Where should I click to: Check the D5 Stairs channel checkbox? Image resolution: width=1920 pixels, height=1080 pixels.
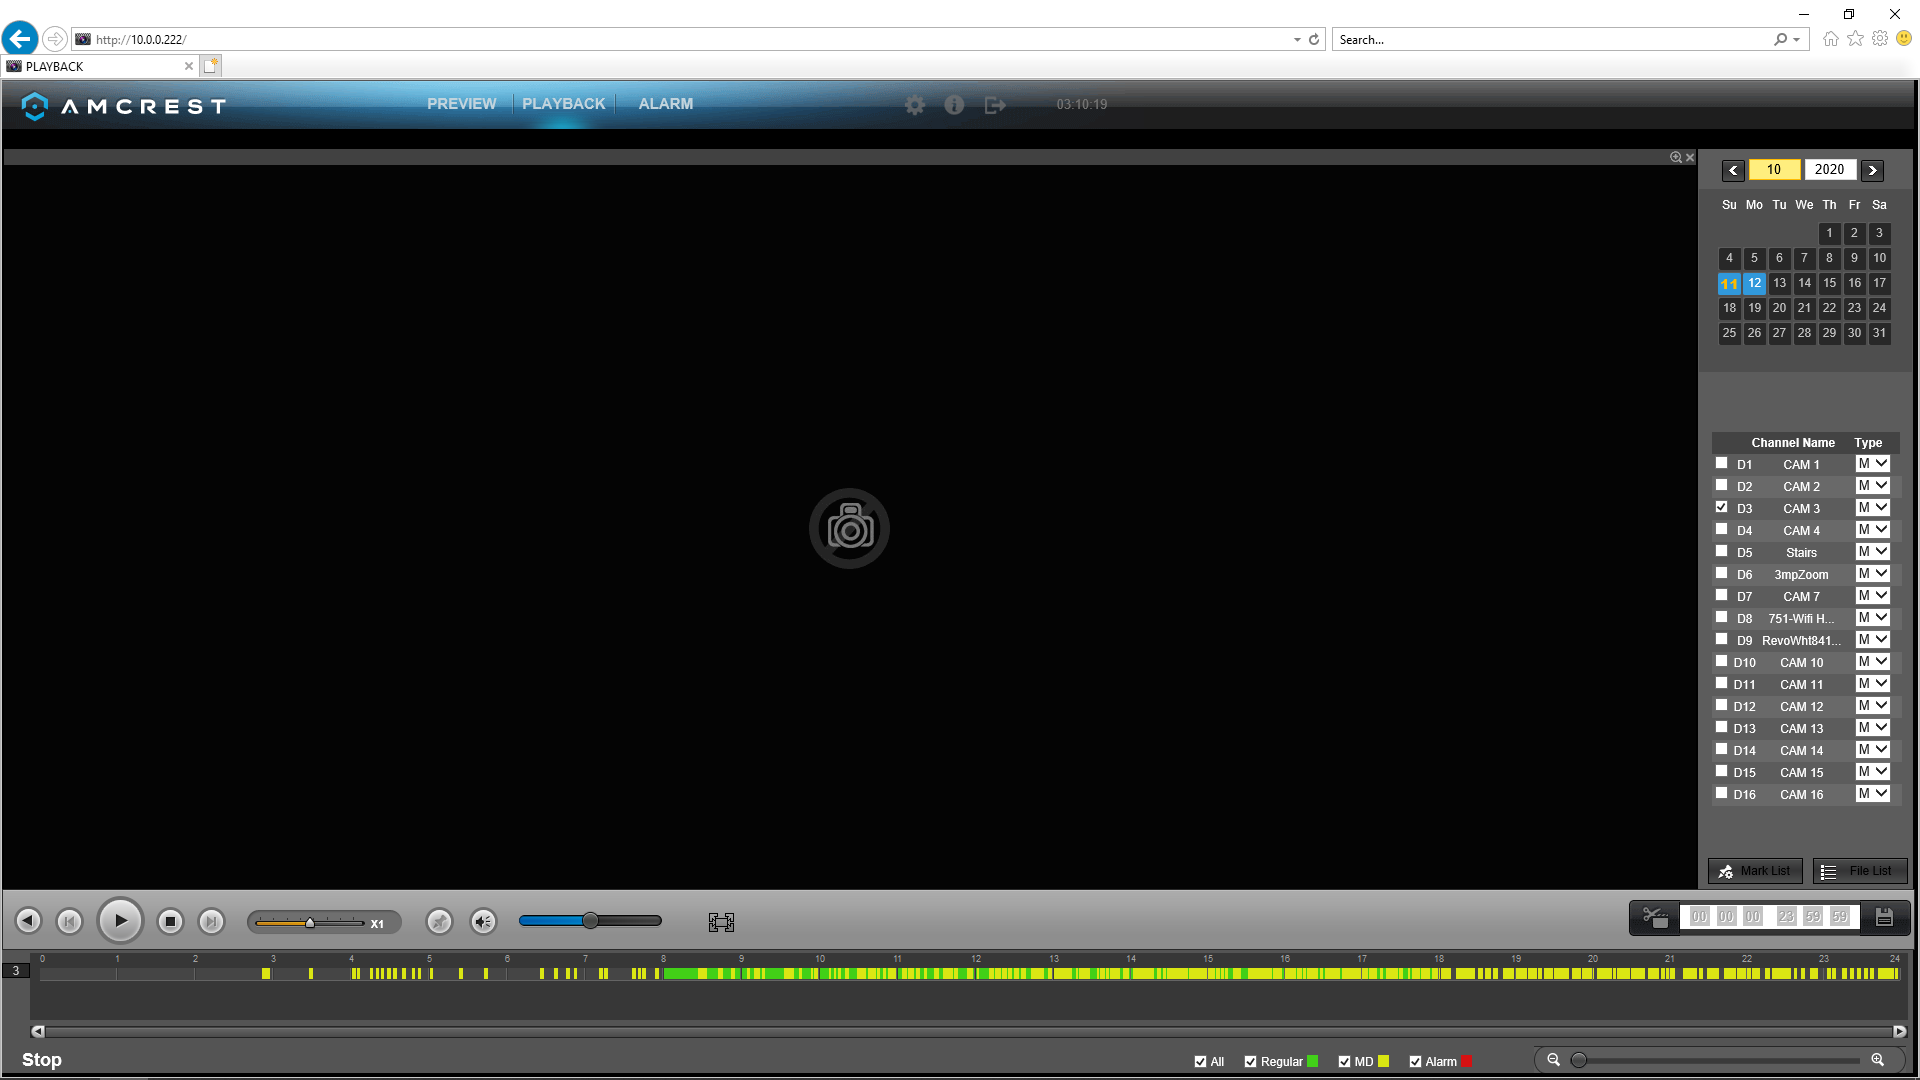click(x=1721, y=551)
